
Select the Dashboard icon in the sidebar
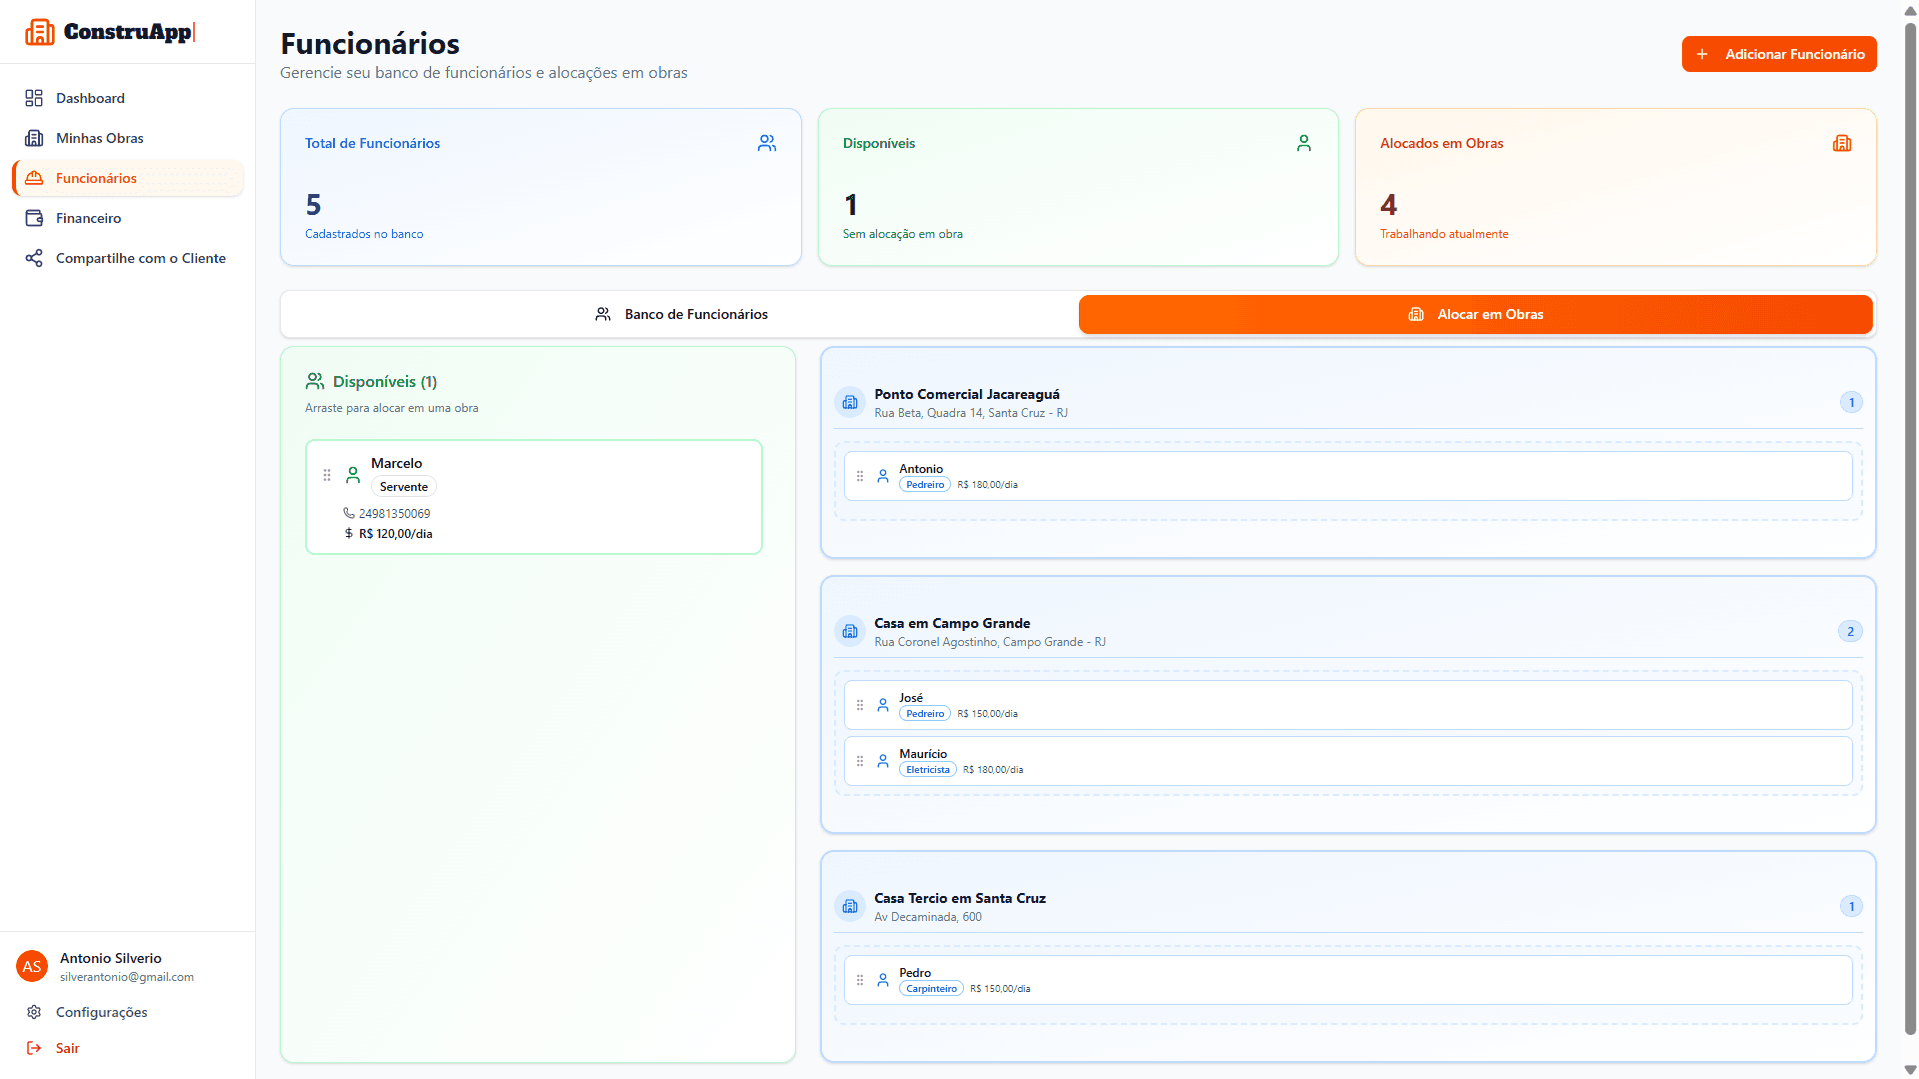click(35, 97)
